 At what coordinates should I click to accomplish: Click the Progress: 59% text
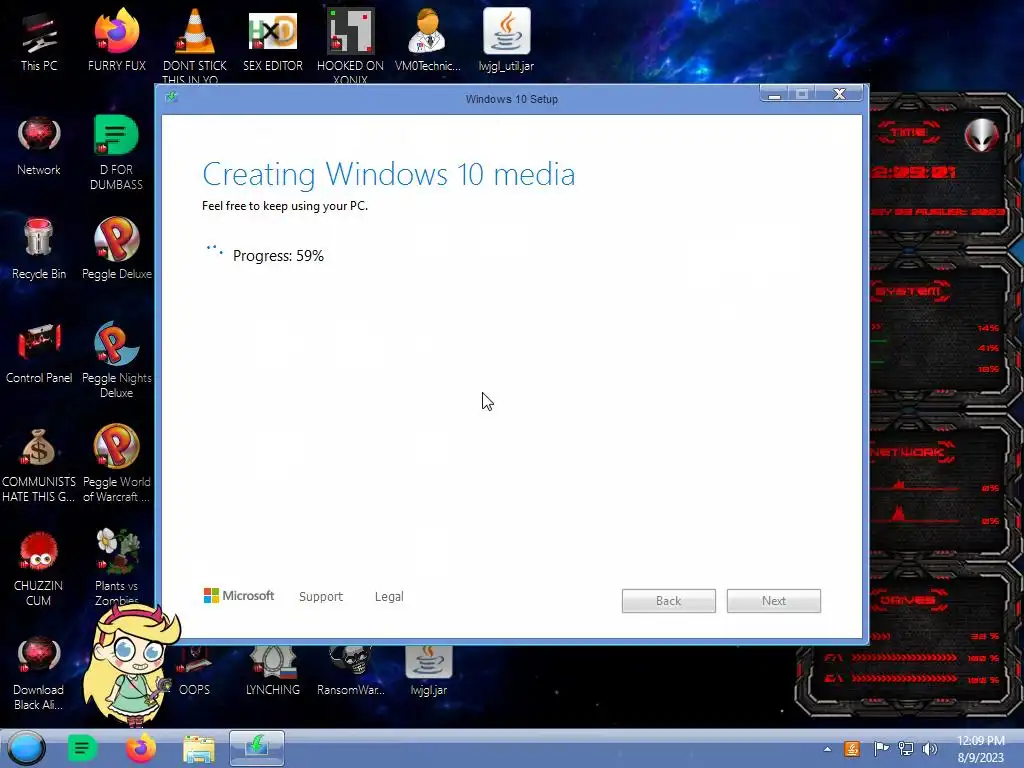(278, 255)
